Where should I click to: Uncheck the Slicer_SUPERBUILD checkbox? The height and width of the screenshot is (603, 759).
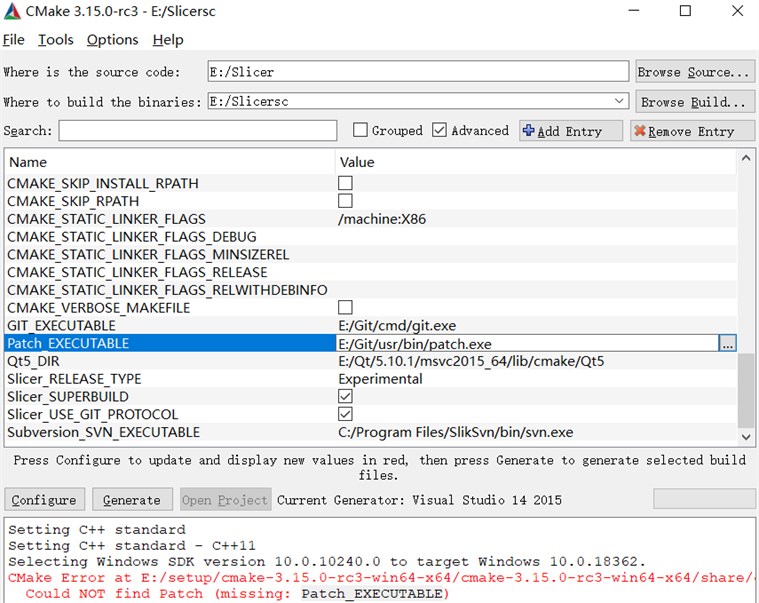coord(345,396)
